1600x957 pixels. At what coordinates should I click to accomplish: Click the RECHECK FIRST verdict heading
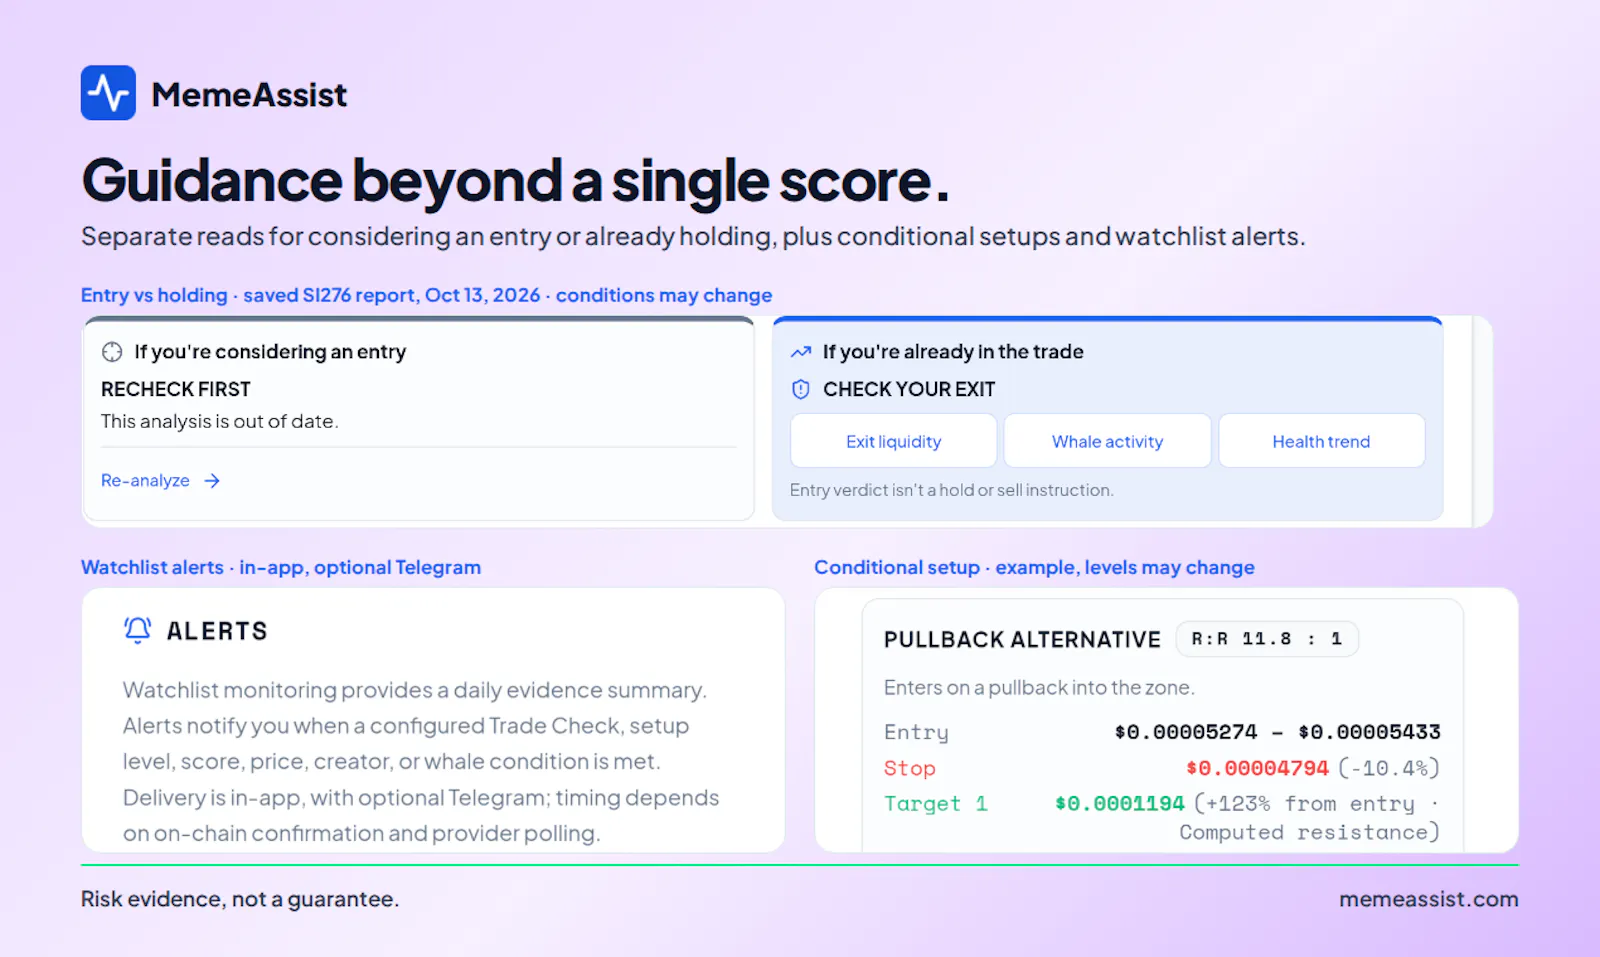(x=176, y=389)
